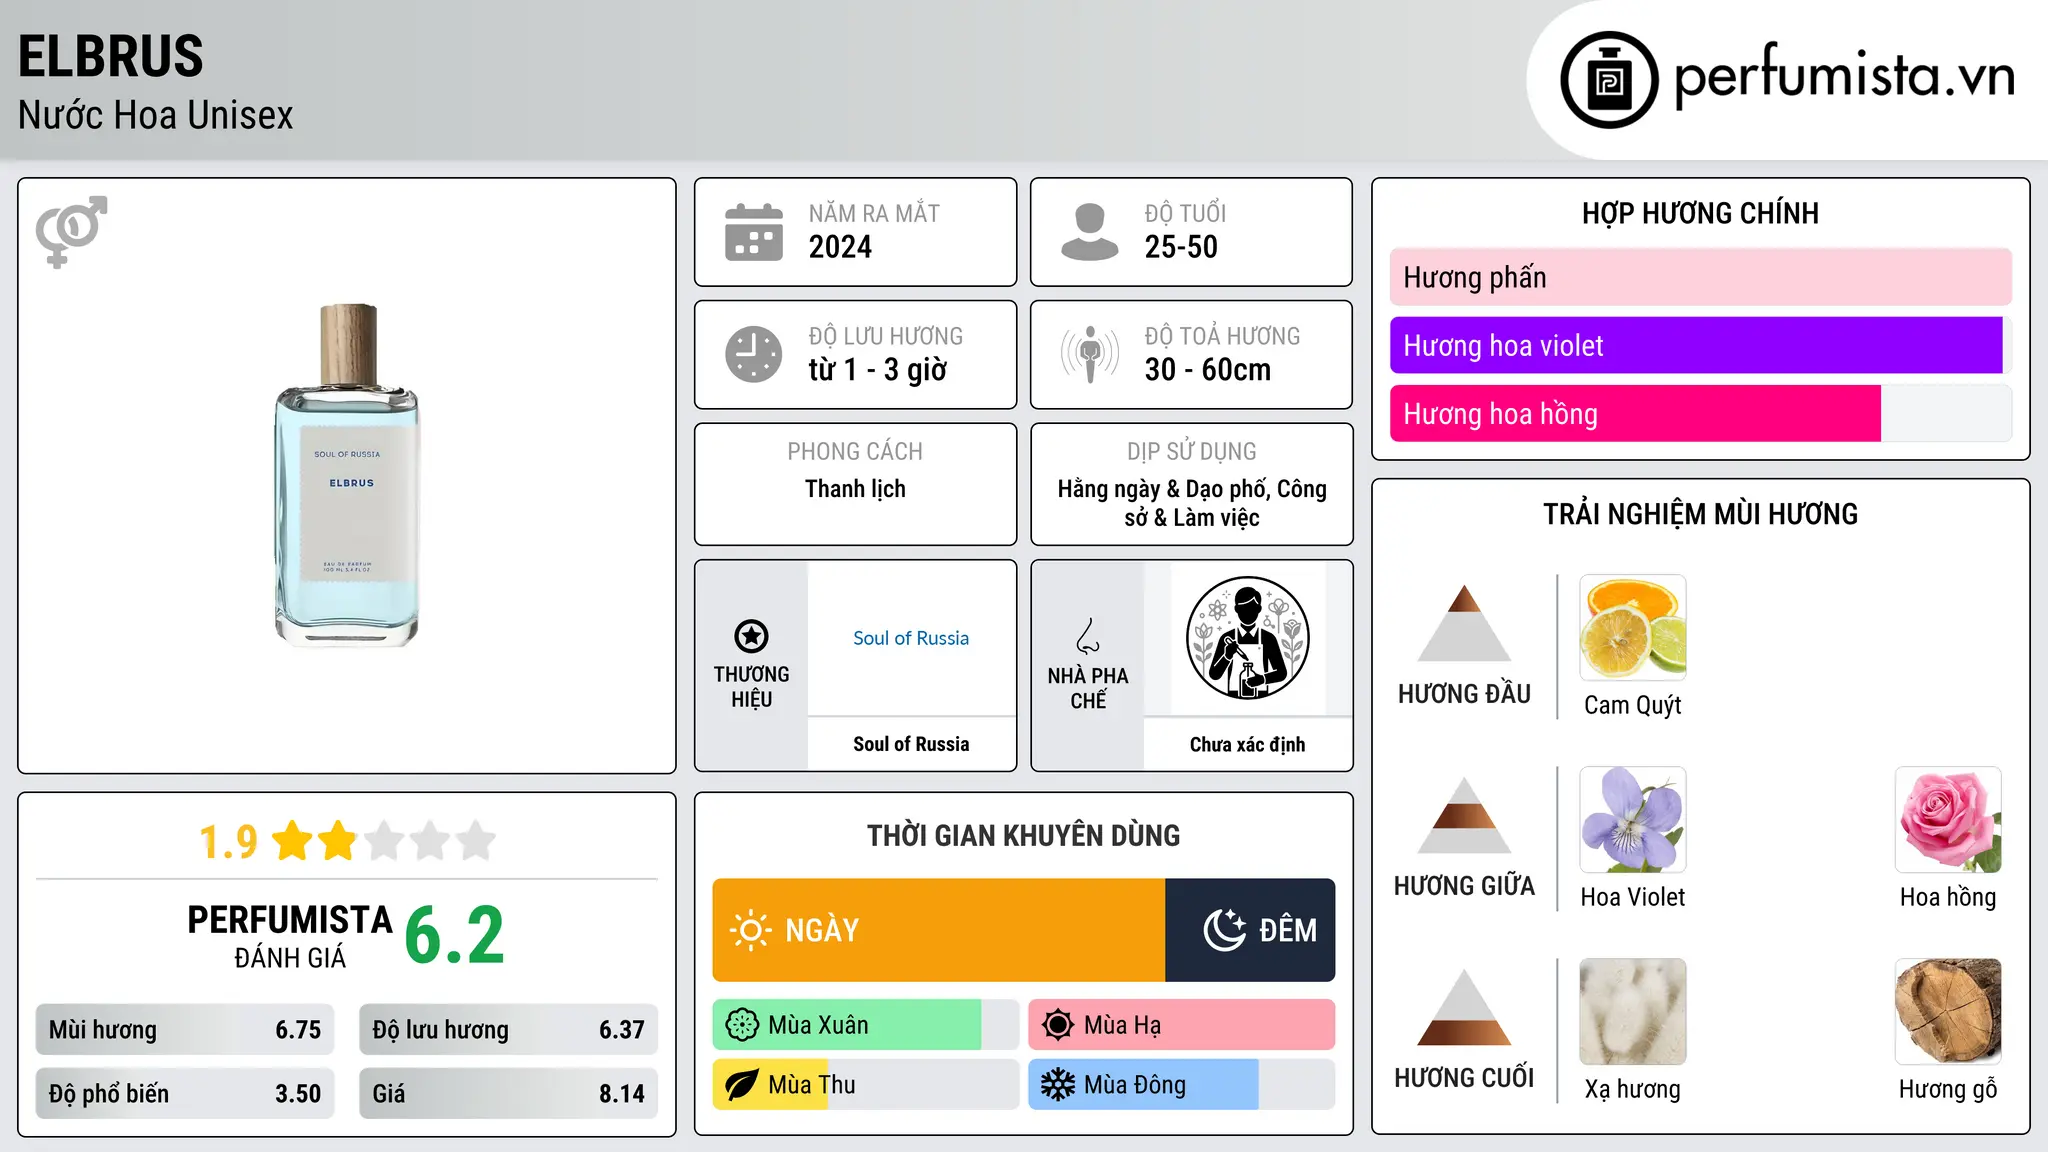Click the star badge icon above Thương hiệu
Image resolution: width=2048 pixels, height=1152 pixels.
(x=751, y=636)
